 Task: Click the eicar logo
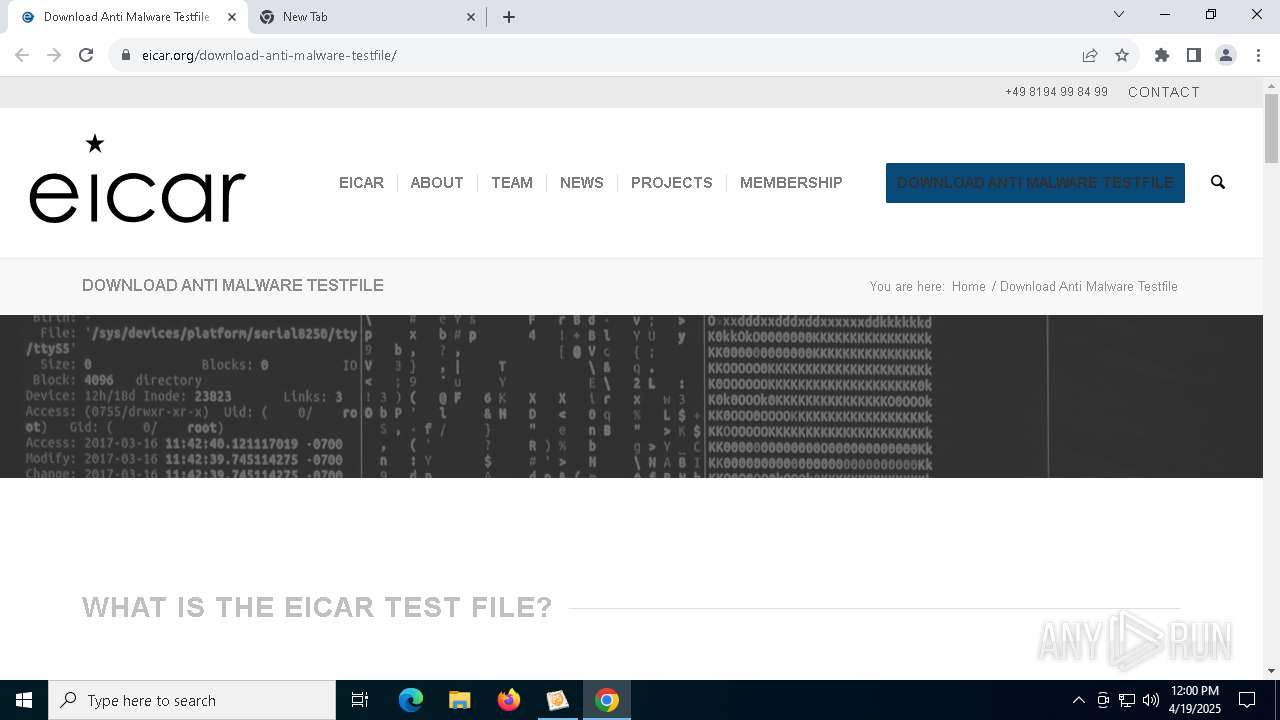(138, 179)
